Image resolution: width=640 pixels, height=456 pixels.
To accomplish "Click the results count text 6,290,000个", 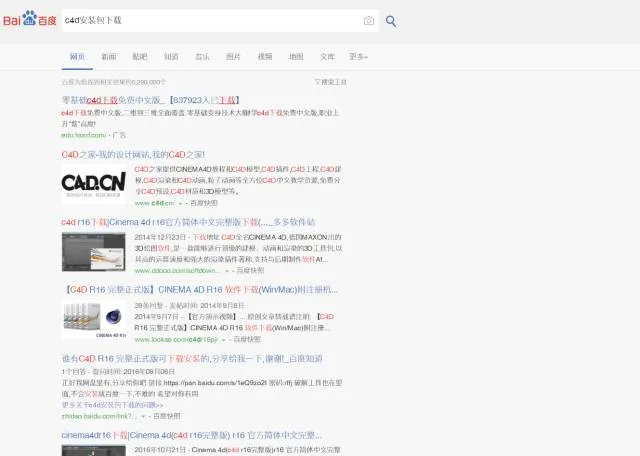I will click(114, 82).
